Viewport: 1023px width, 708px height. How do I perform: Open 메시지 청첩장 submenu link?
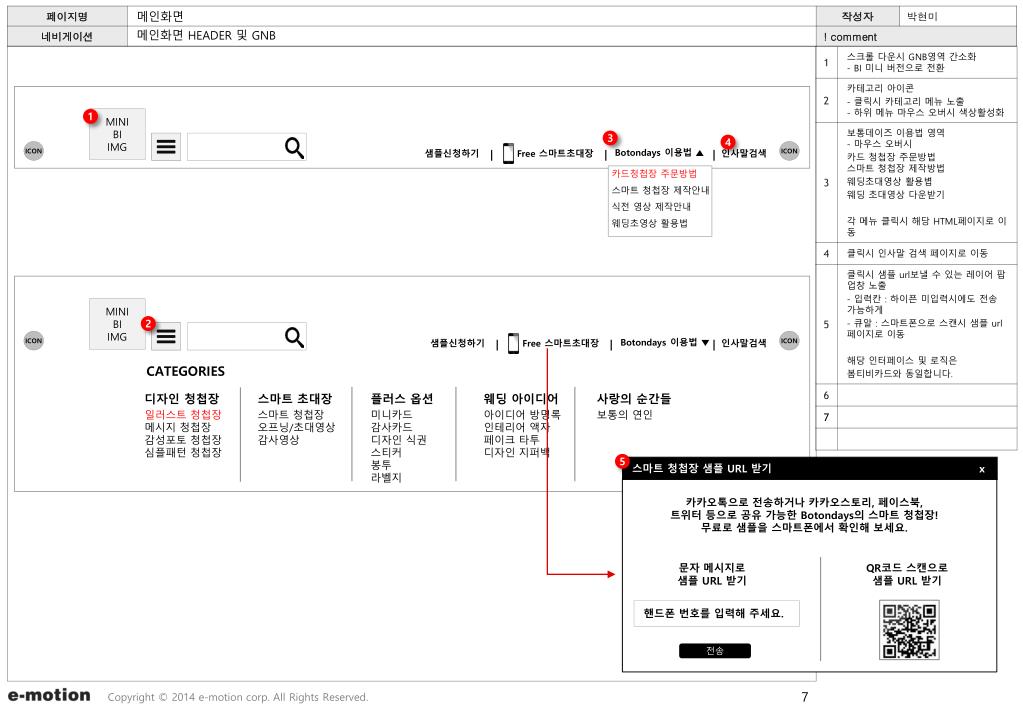(x=178, y=427)
